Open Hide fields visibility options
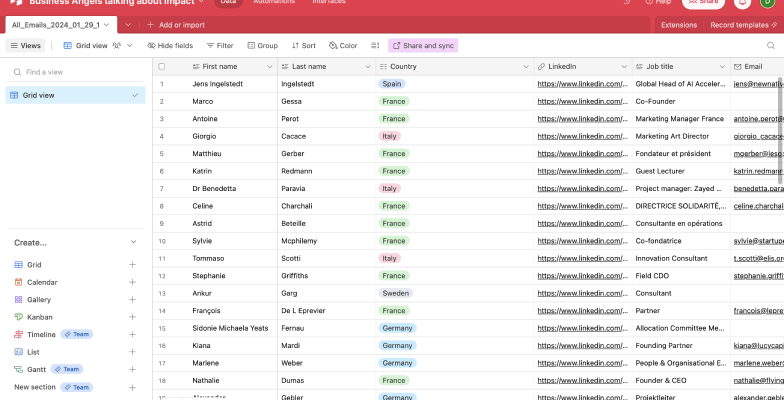 170,46
